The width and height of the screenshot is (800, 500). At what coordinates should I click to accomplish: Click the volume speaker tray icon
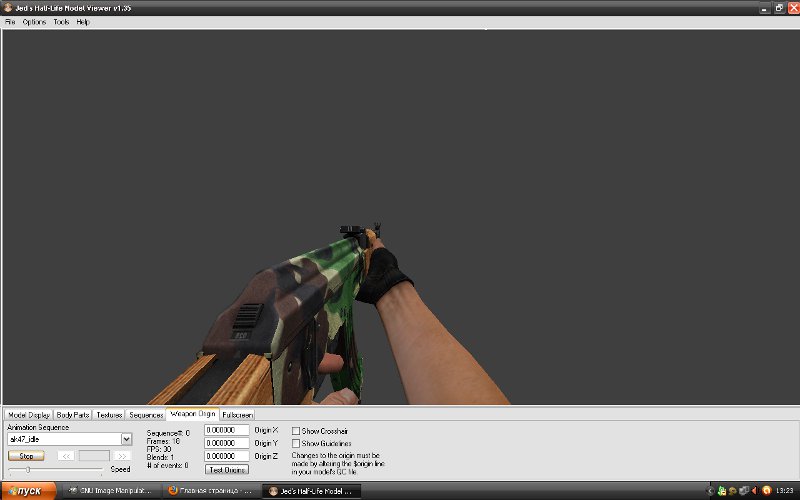755,491
